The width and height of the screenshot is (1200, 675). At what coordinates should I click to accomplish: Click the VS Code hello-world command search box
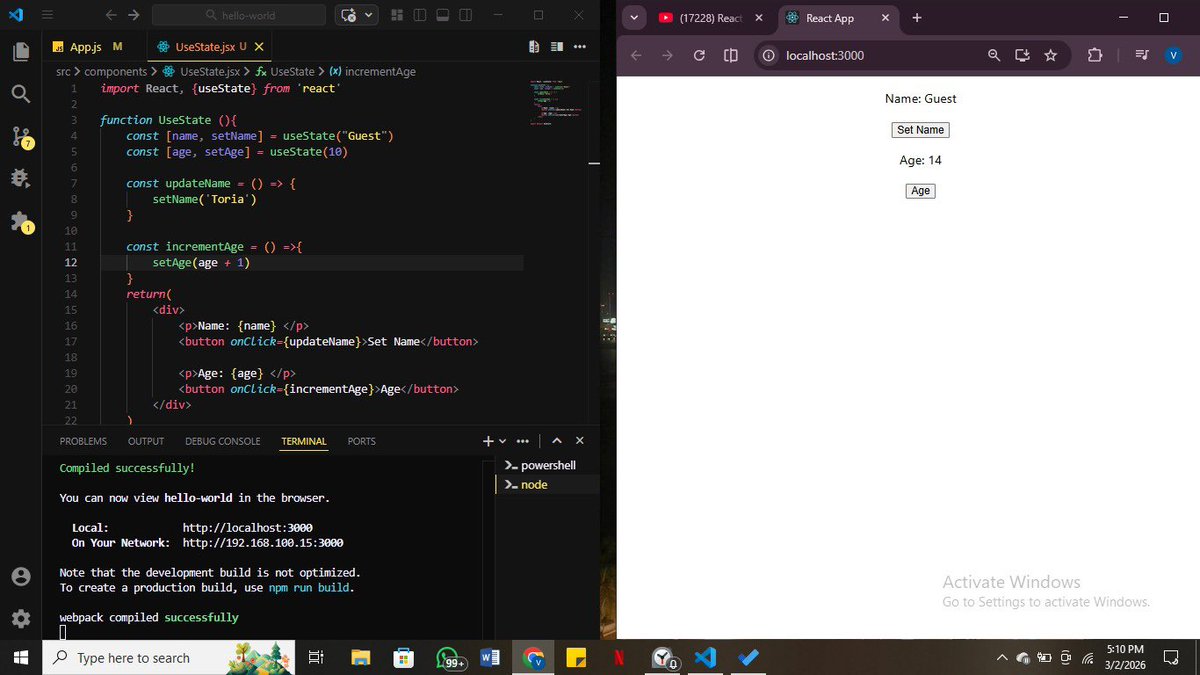[239, 15]
